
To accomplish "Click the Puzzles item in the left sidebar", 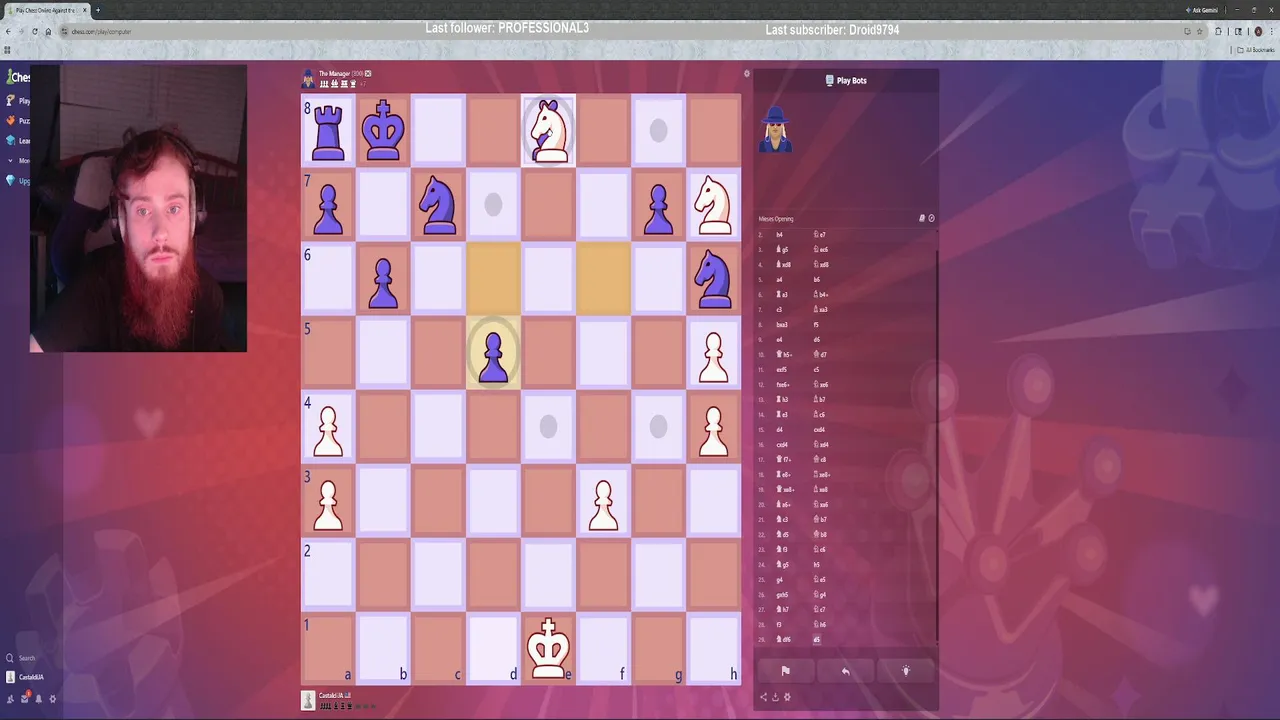I will coord(18,121).
